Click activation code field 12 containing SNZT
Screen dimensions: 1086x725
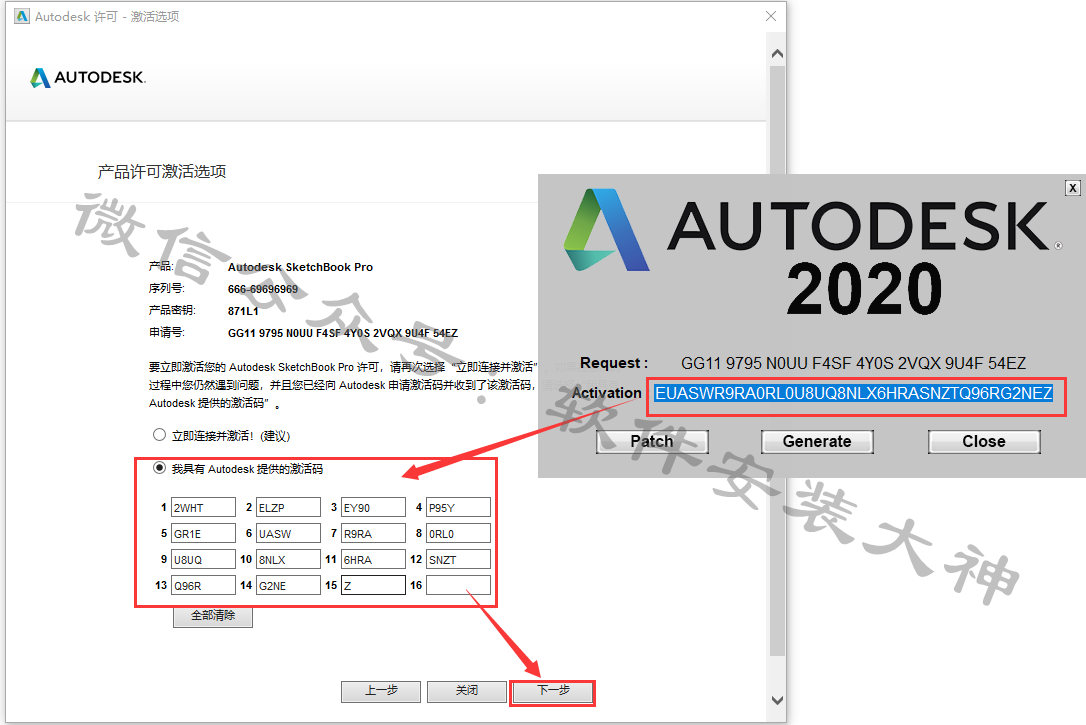(459, 559)
